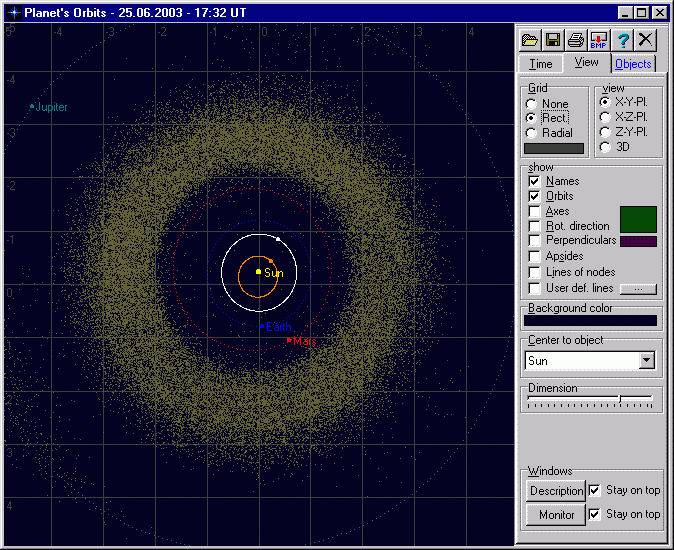Enable the Rot. direction checkbox
Viewport: 674px width, 550px height.
click(x=534, y=226)
